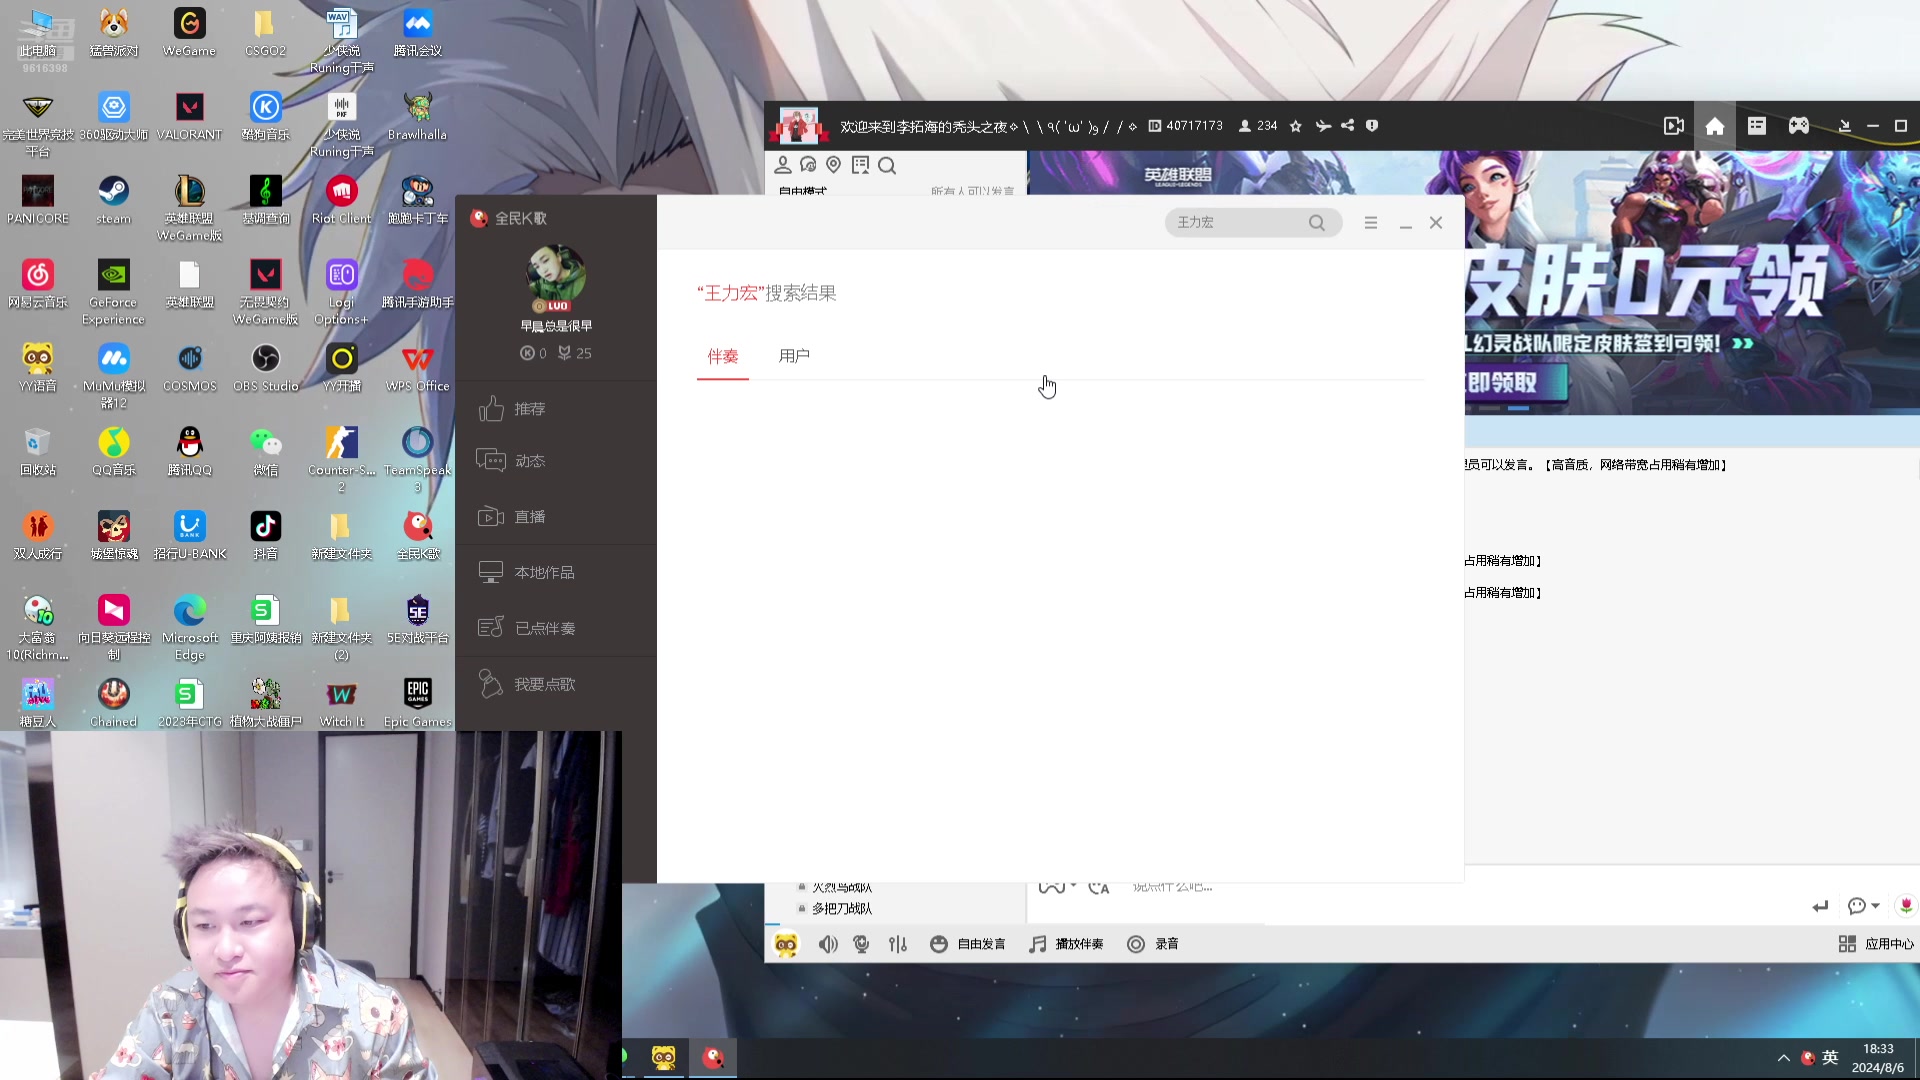The height and width of the screenshot is (1080, 1920).
Task: Open 抖音 desktop shortcut
Action: [266, 535]
